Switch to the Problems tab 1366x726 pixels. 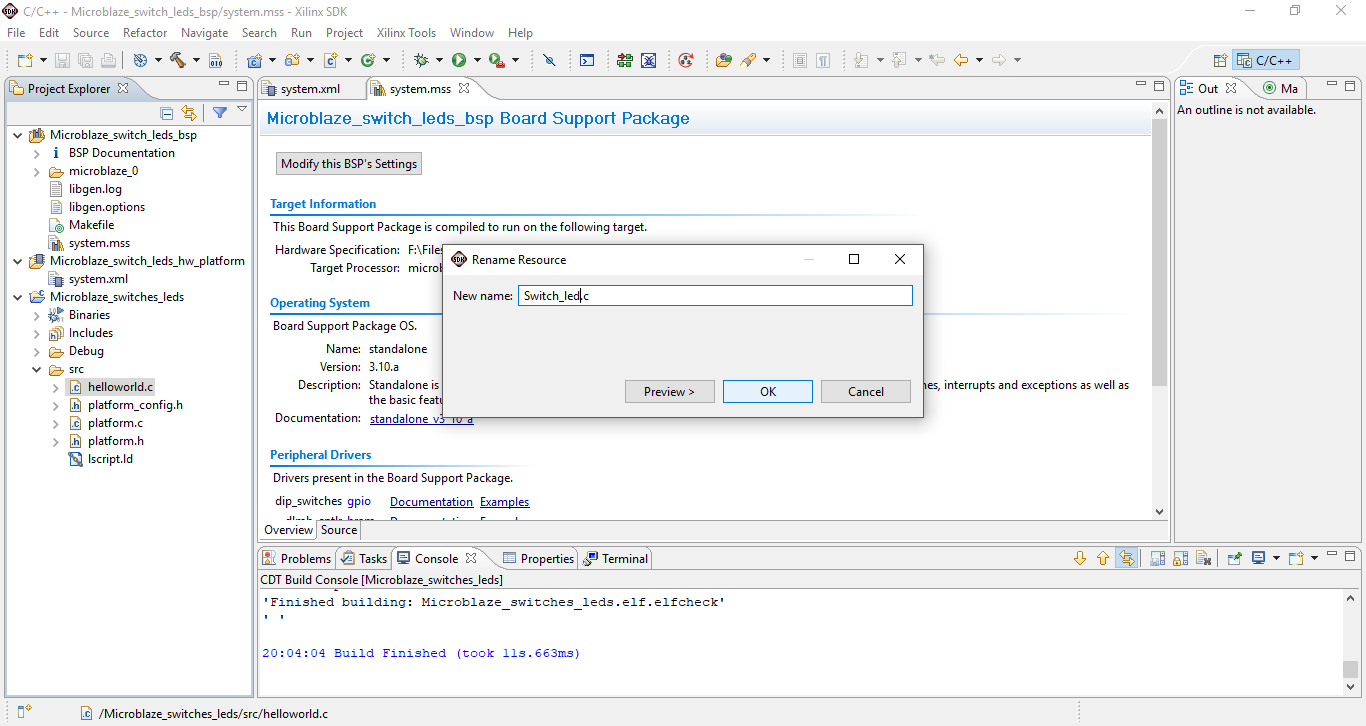296,558
